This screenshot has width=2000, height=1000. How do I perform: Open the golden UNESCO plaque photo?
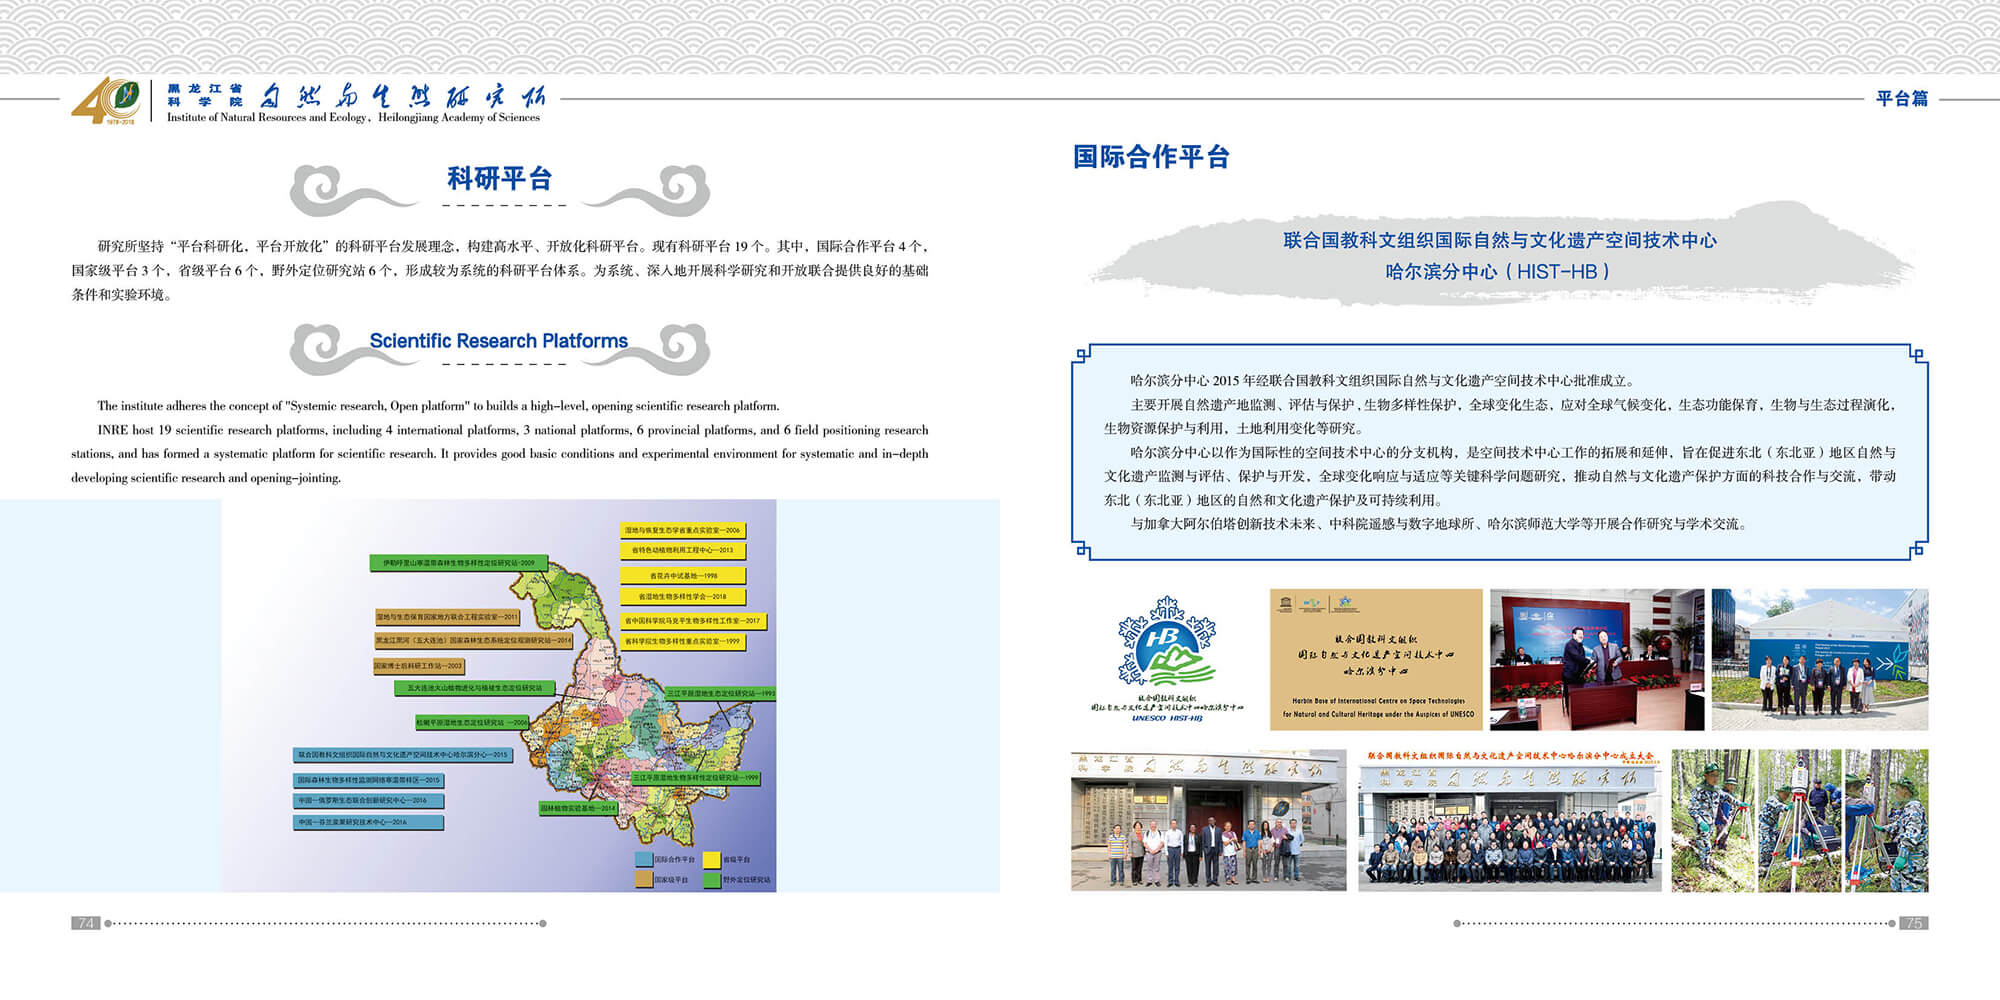(x=1376, y=659)
